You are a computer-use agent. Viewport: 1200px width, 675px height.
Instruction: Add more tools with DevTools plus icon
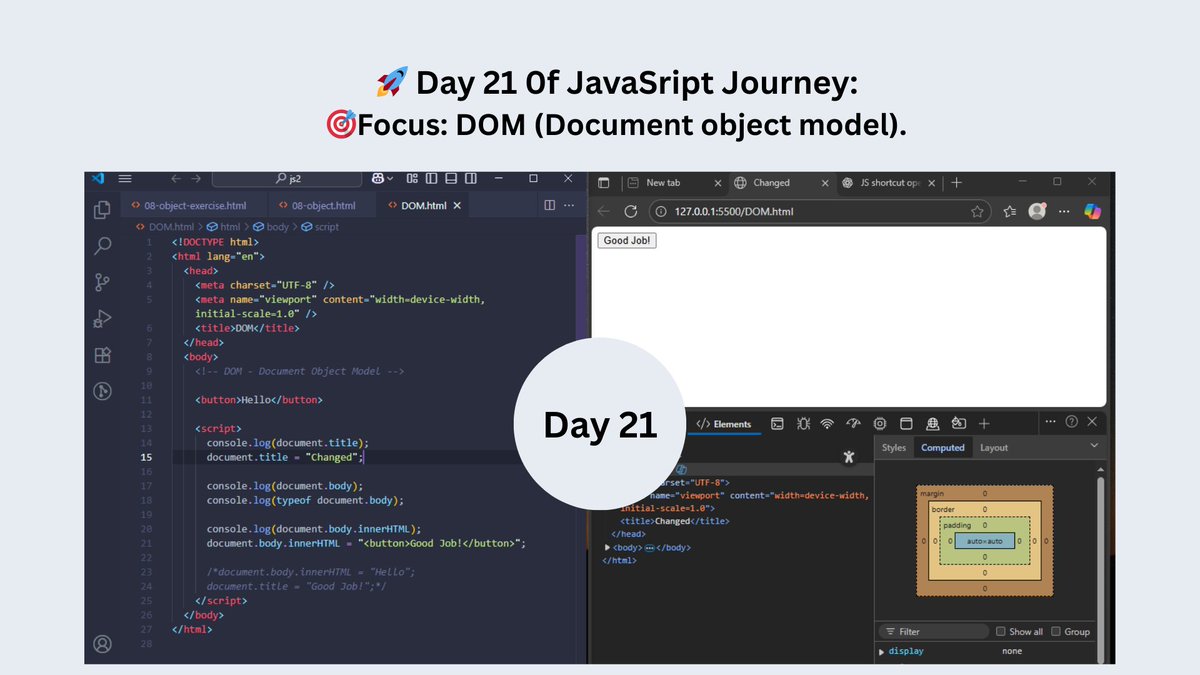pos(984,424)
